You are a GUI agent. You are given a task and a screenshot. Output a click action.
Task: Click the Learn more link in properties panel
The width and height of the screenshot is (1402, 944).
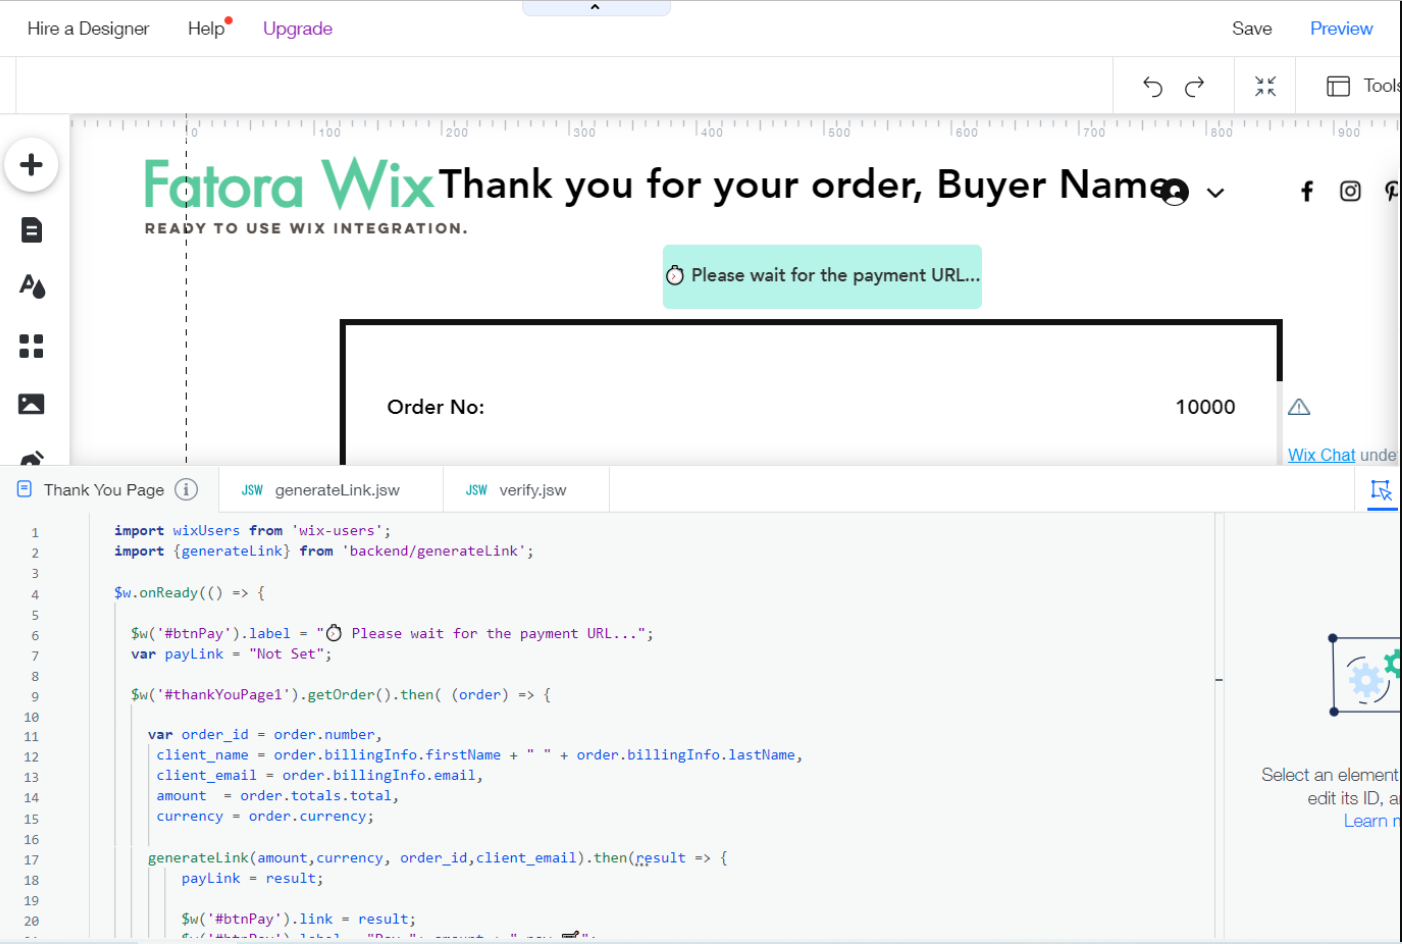tap(1370, 821)
